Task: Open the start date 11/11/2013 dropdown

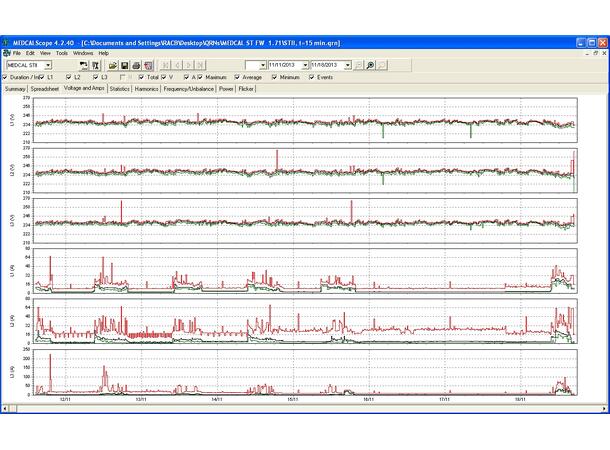Action: [x=305, y=65]
